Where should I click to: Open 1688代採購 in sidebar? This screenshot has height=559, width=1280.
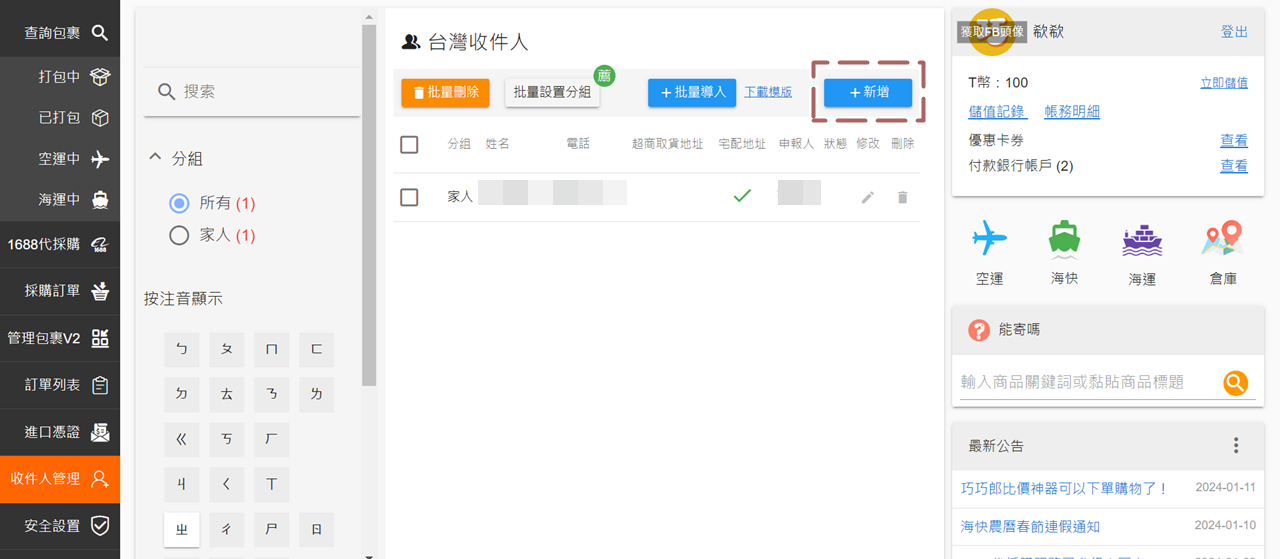pos(60,244)
